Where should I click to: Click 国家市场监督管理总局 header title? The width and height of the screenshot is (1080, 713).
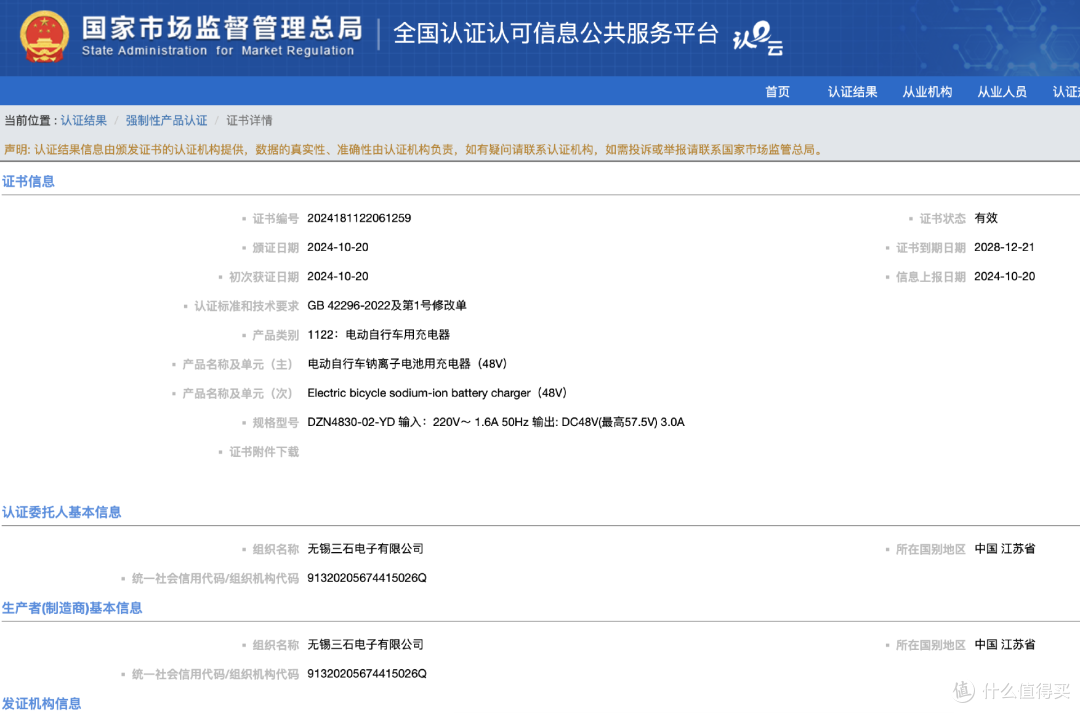[x=222, y=28]
